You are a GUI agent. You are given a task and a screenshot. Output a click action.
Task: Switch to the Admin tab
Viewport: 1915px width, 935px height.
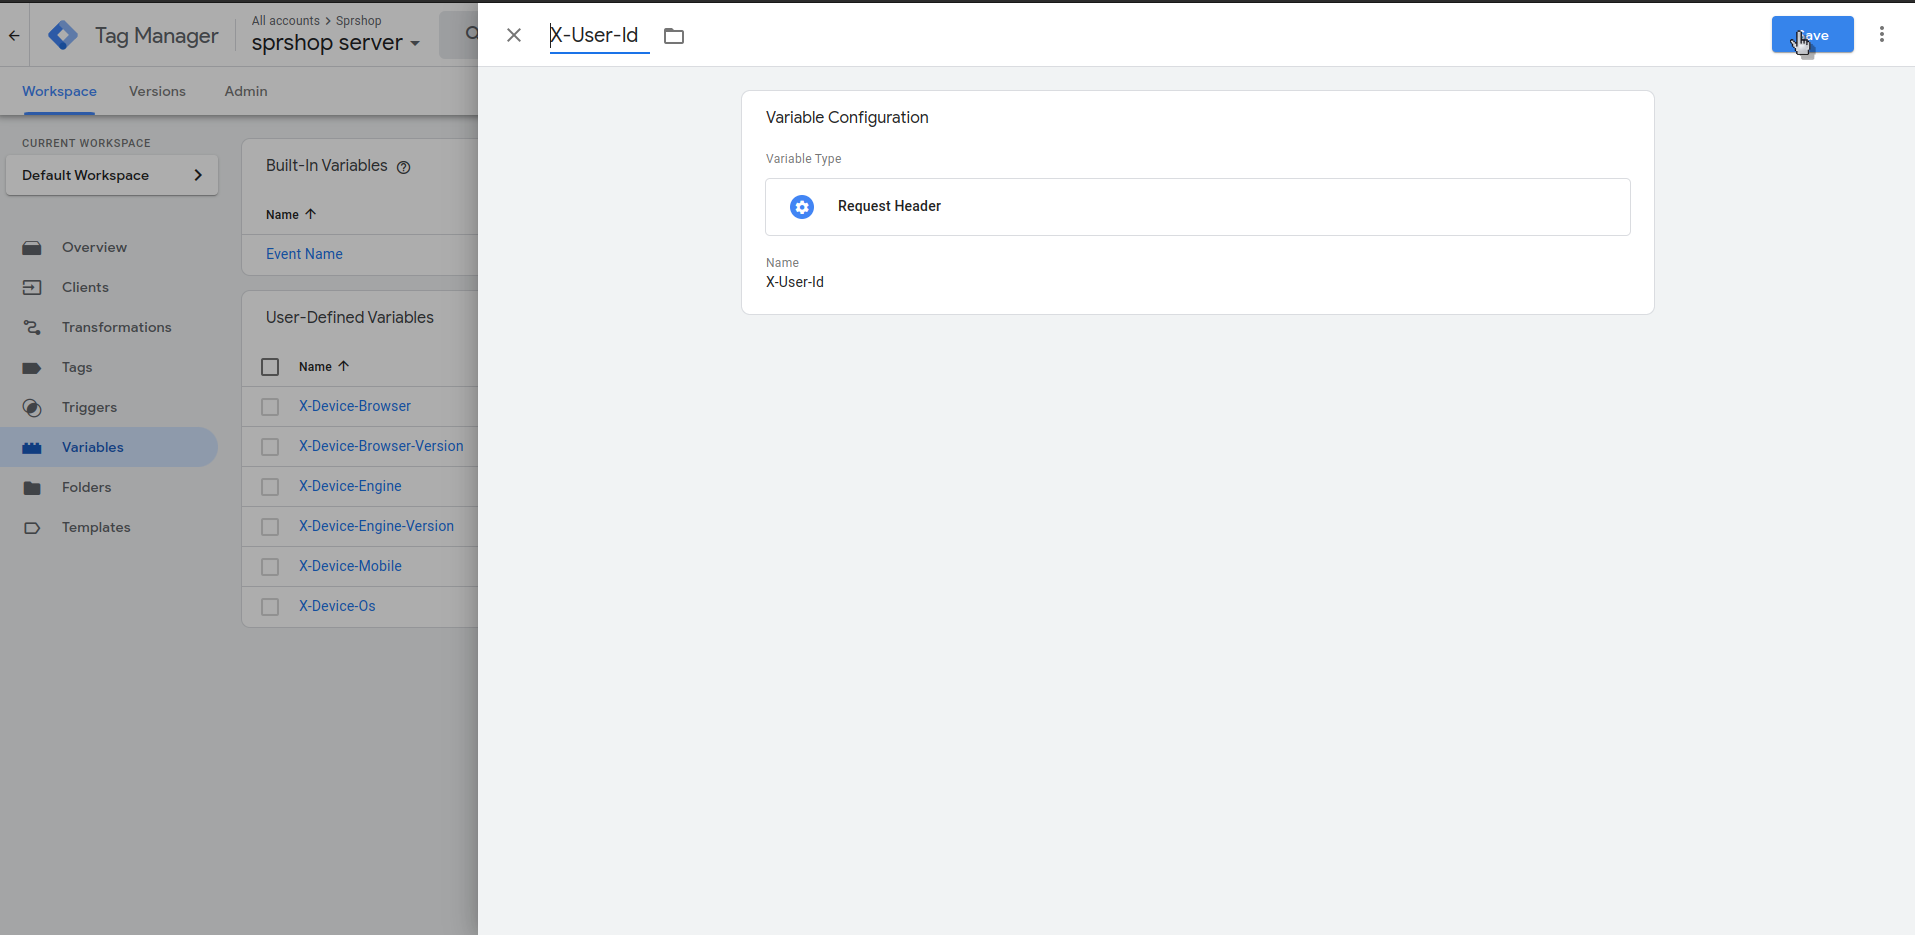pos(245,91)
